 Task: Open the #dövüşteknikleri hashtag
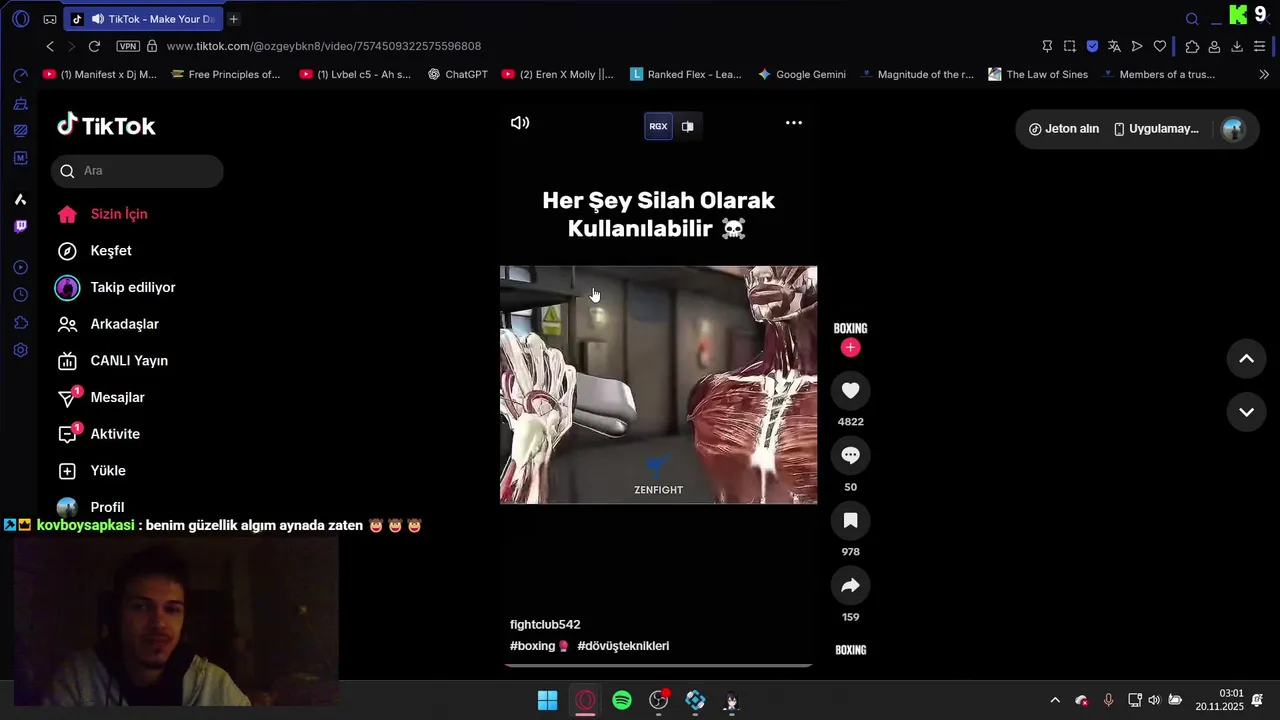623,646
